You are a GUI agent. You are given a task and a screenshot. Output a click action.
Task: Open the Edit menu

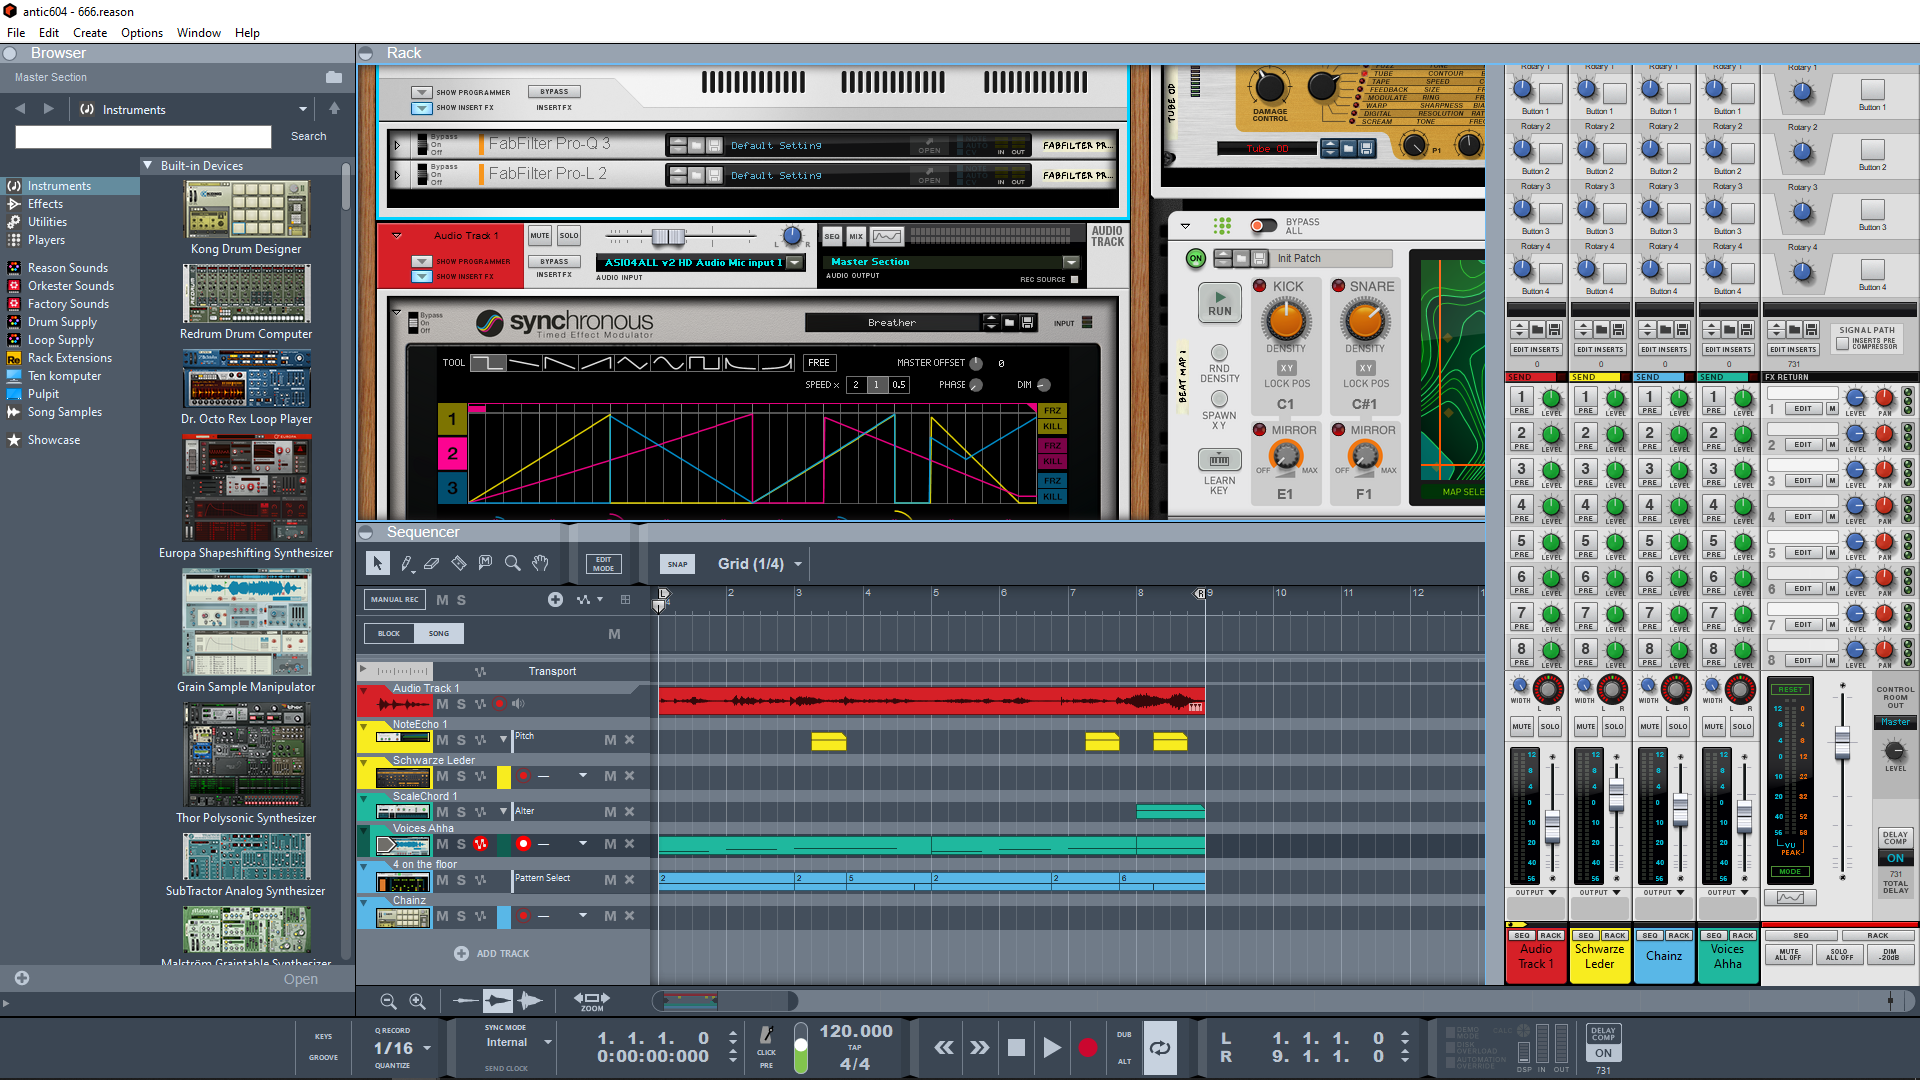point(49,32)
